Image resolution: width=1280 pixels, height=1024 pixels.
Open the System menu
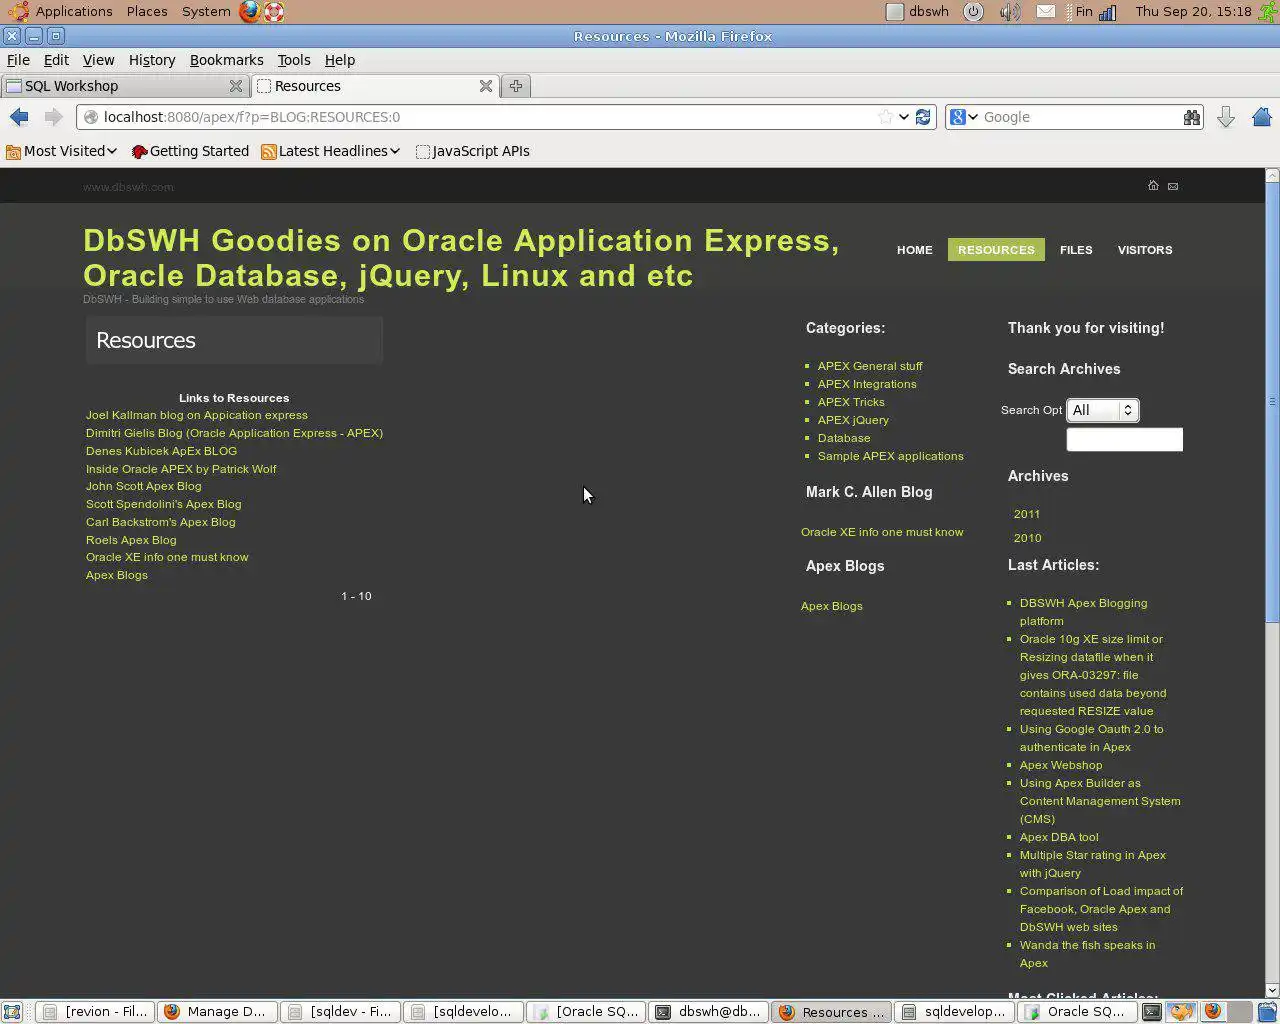pos(206,12)
